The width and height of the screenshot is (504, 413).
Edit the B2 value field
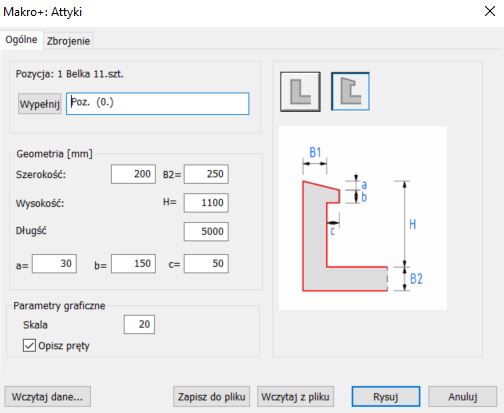click(206, 174)
